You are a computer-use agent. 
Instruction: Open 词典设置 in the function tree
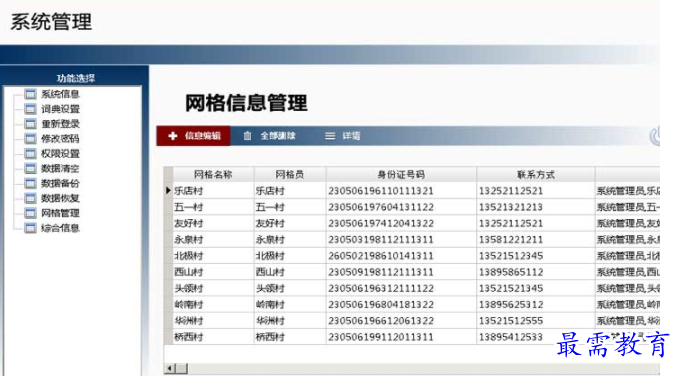(x=60, y=109)
